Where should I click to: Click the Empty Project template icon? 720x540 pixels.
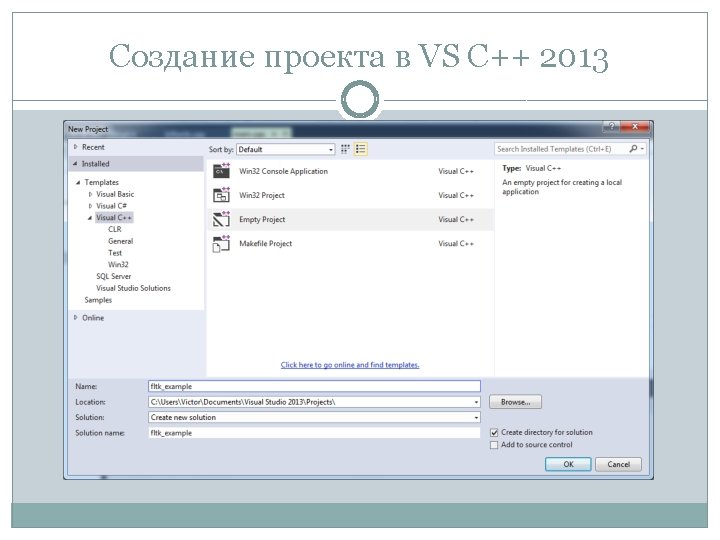click(x=221, y=219)
